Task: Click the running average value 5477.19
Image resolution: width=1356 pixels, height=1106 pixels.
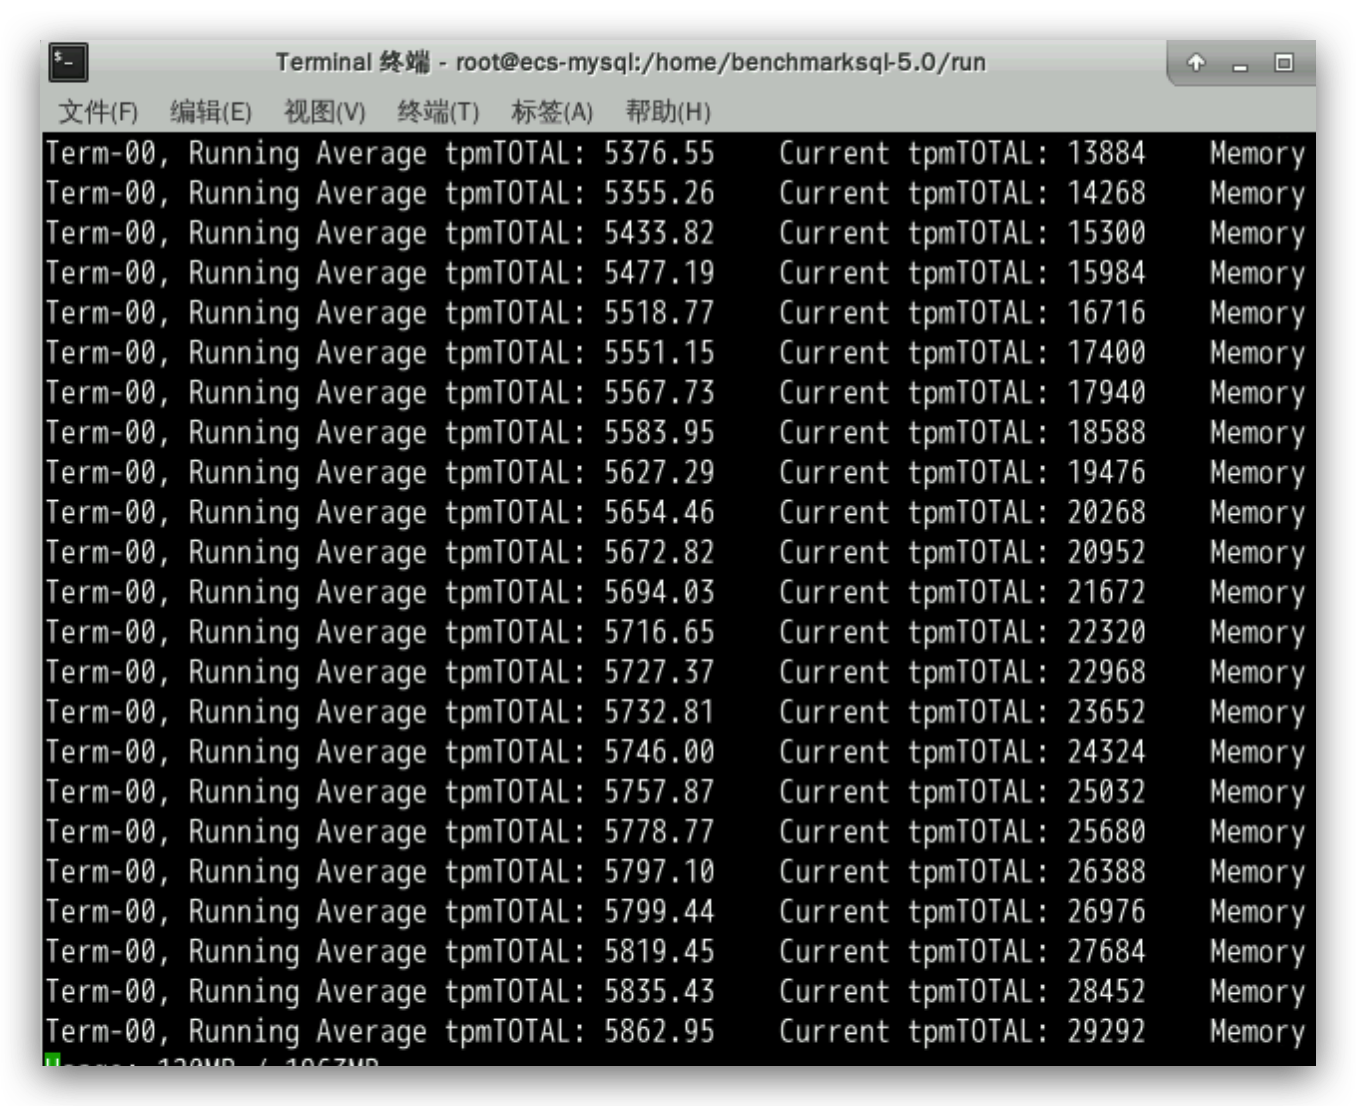Action: (659, 273)
